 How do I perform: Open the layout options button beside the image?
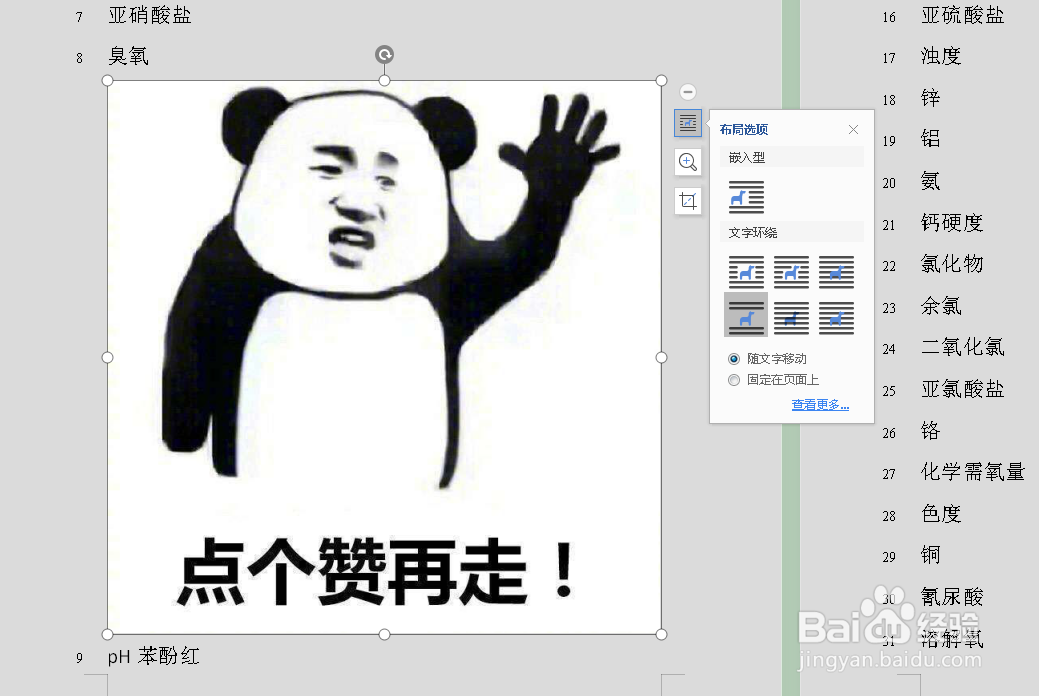[688, 123]
